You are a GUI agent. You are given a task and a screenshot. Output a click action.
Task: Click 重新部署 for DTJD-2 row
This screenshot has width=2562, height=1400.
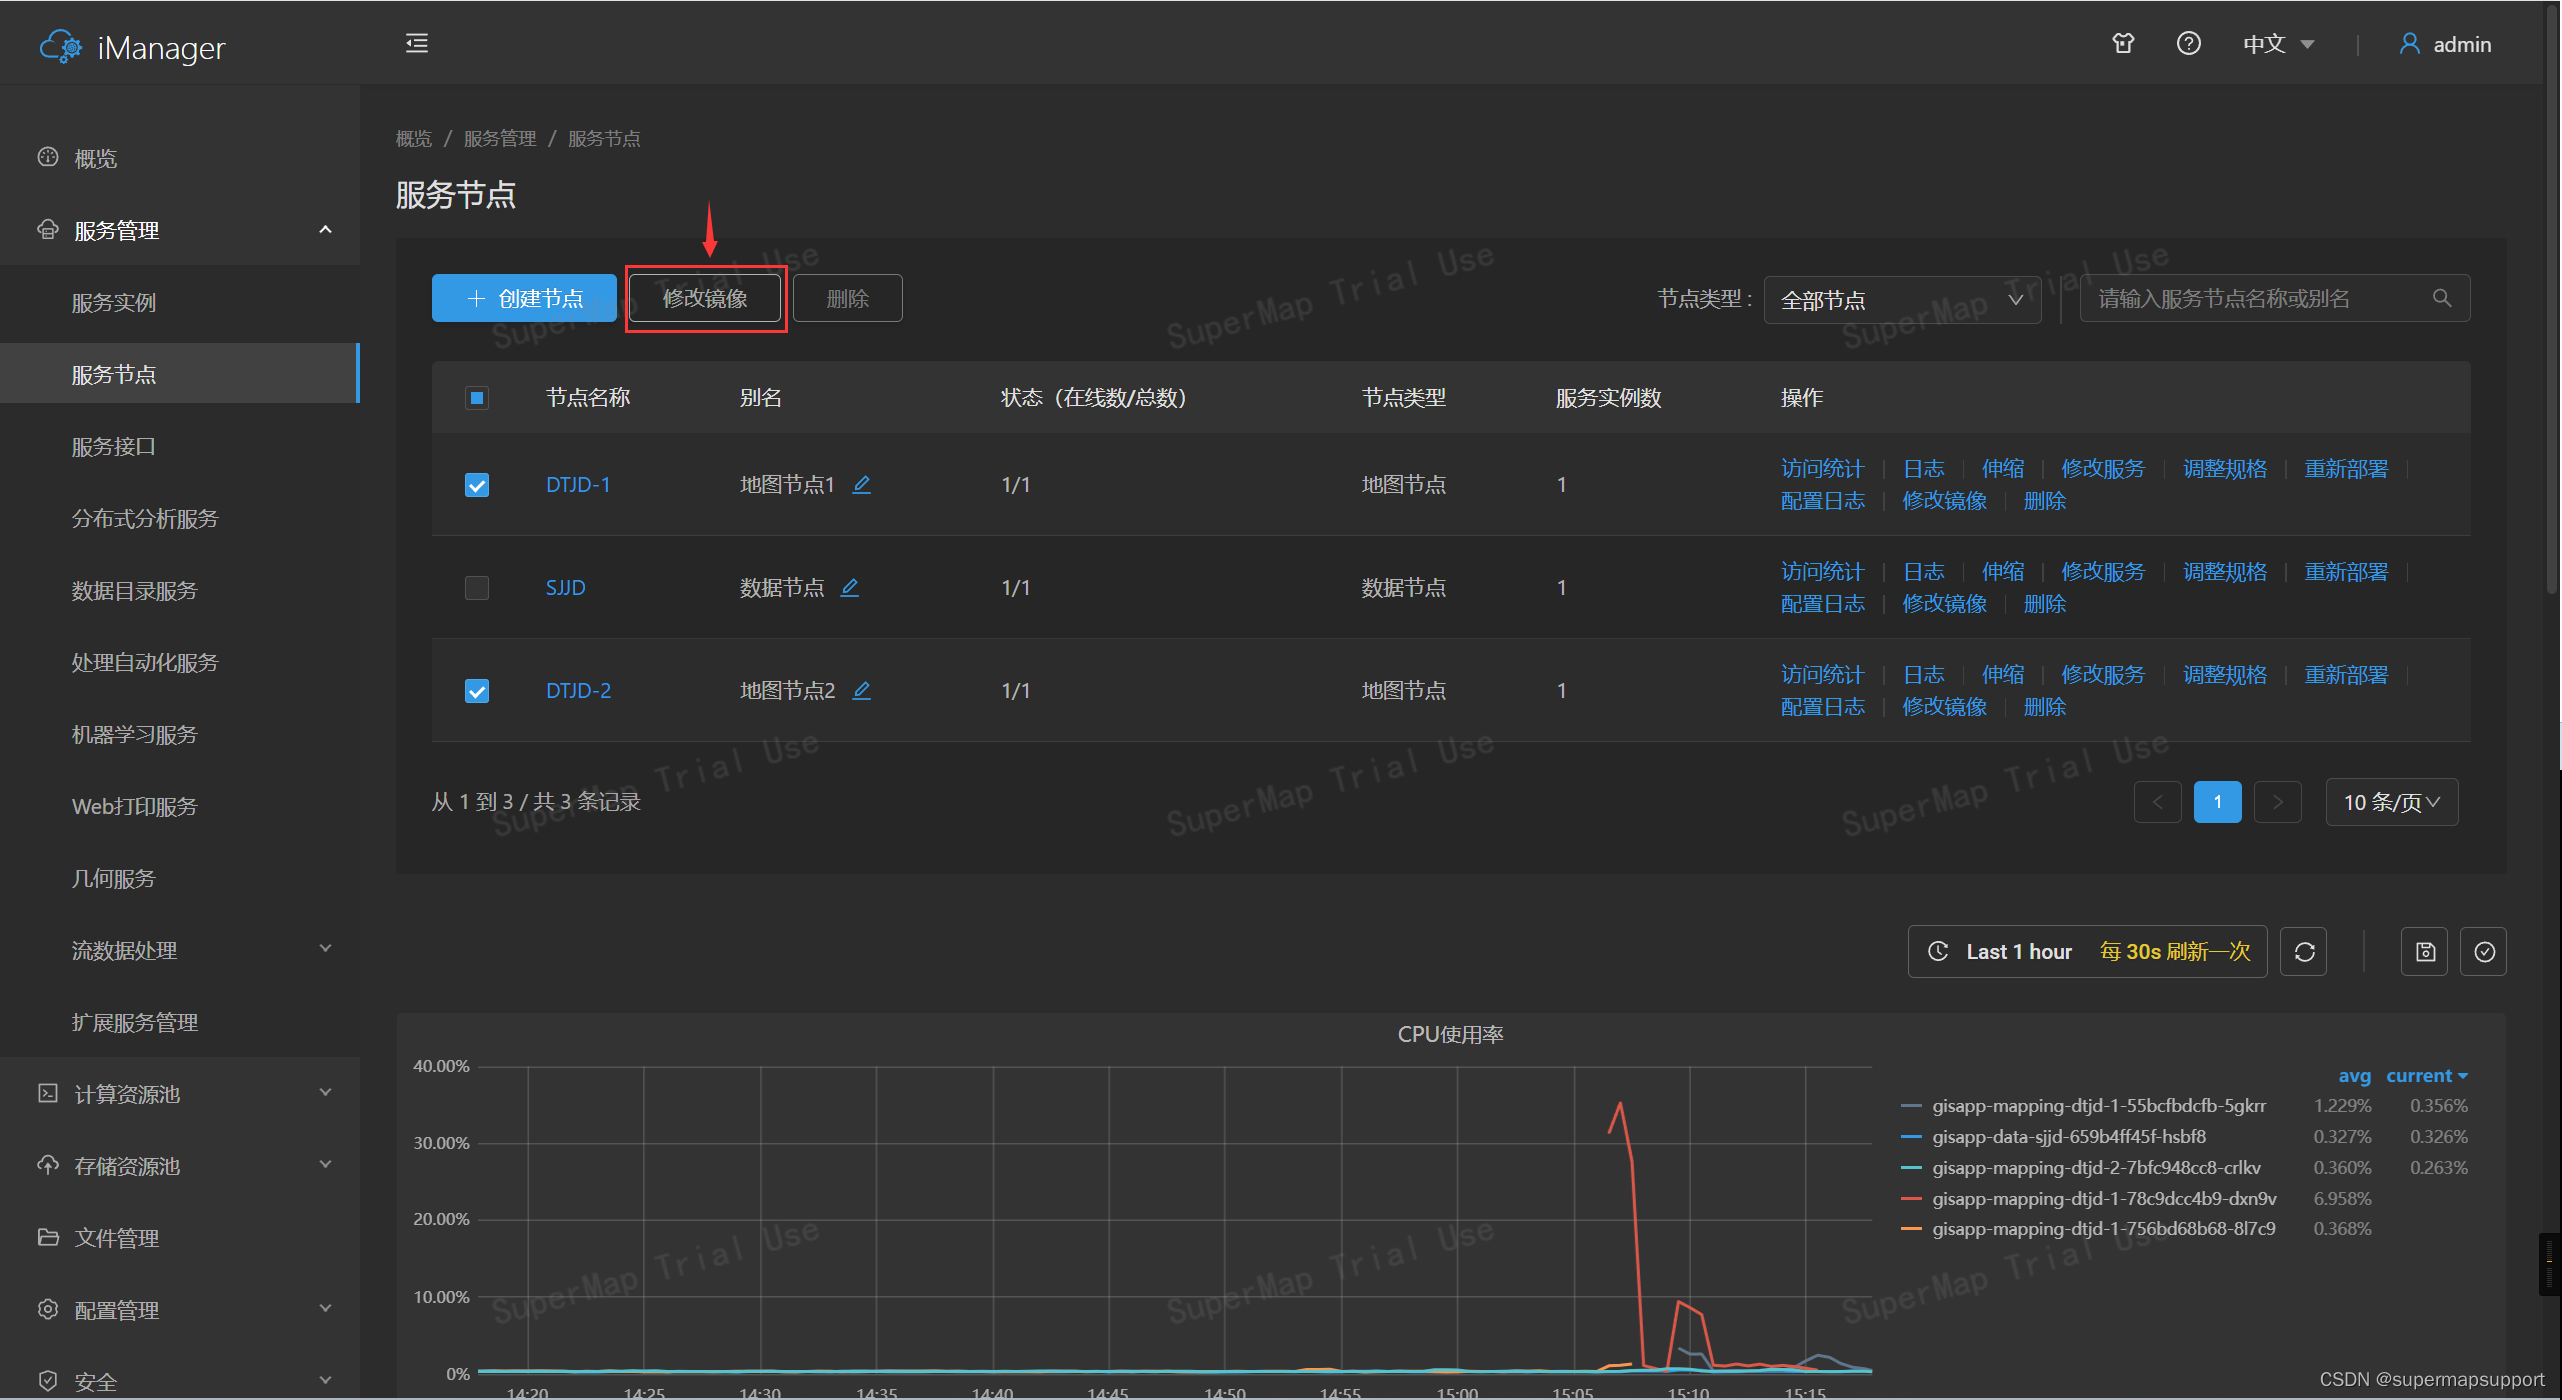2346,675
